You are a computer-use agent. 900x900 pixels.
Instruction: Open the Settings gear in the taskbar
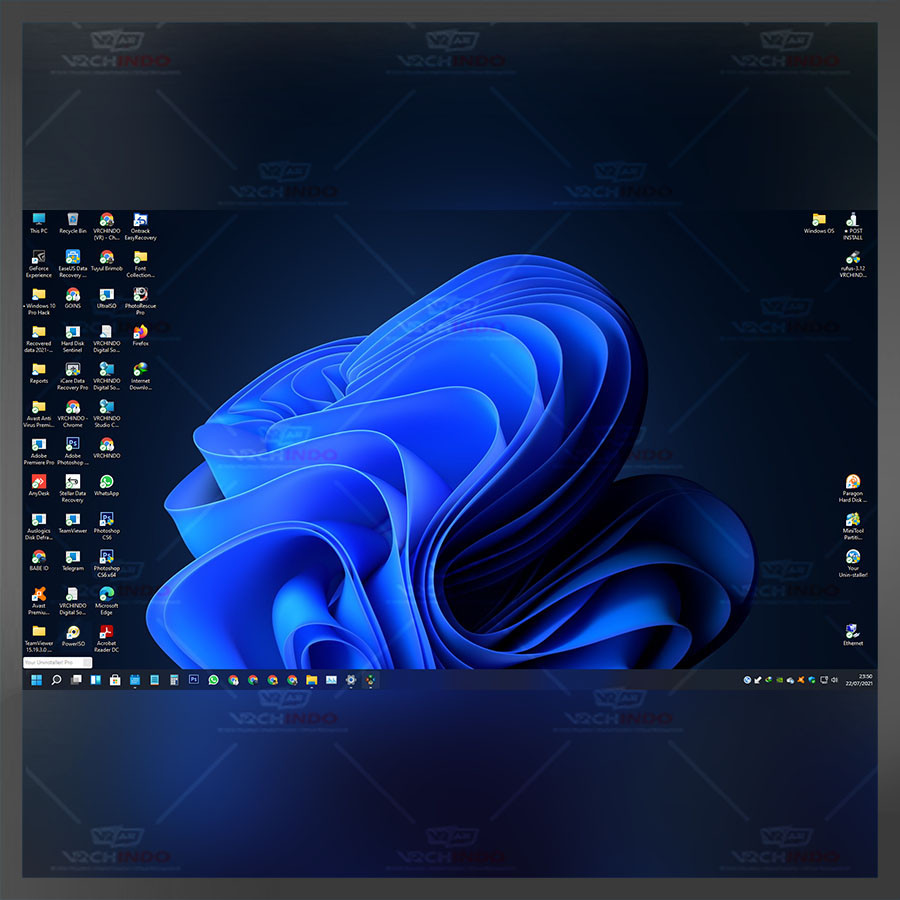351,680
